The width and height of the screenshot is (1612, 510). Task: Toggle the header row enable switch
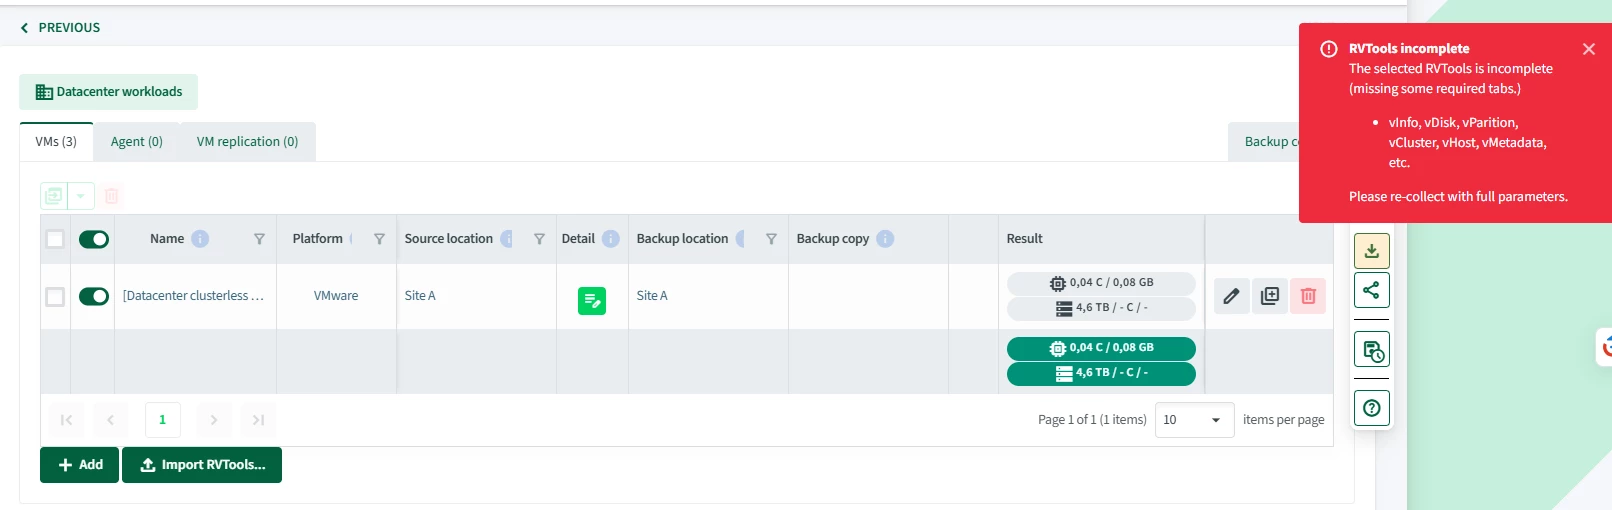(94, 239)
